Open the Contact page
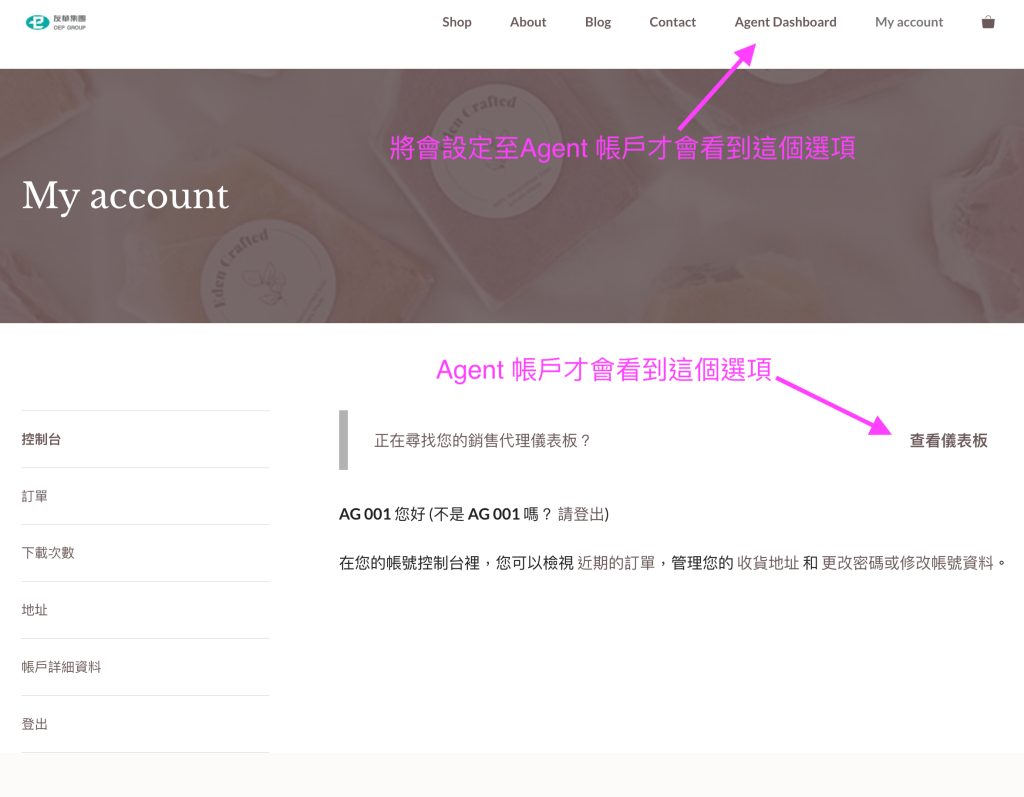This screenshot has height=797, width=1024. (672, 22)
